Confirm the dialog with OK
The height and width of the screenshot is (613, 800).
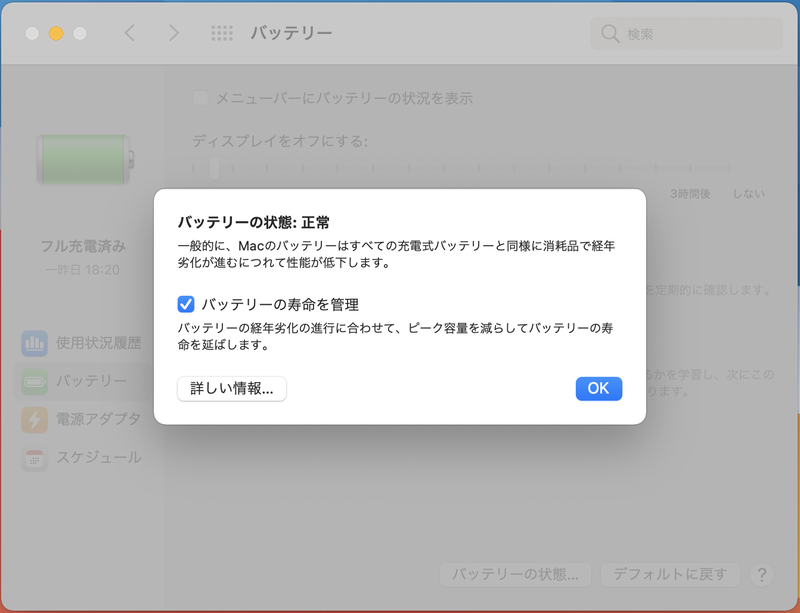[x=598, y=389]
